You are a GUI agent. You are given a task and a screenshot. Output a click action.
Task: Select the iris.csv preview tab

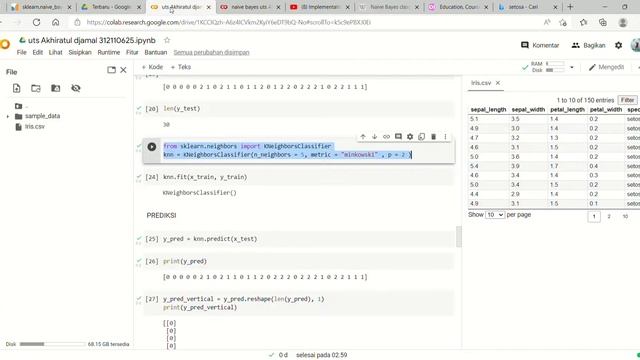[x=481, y=83]
